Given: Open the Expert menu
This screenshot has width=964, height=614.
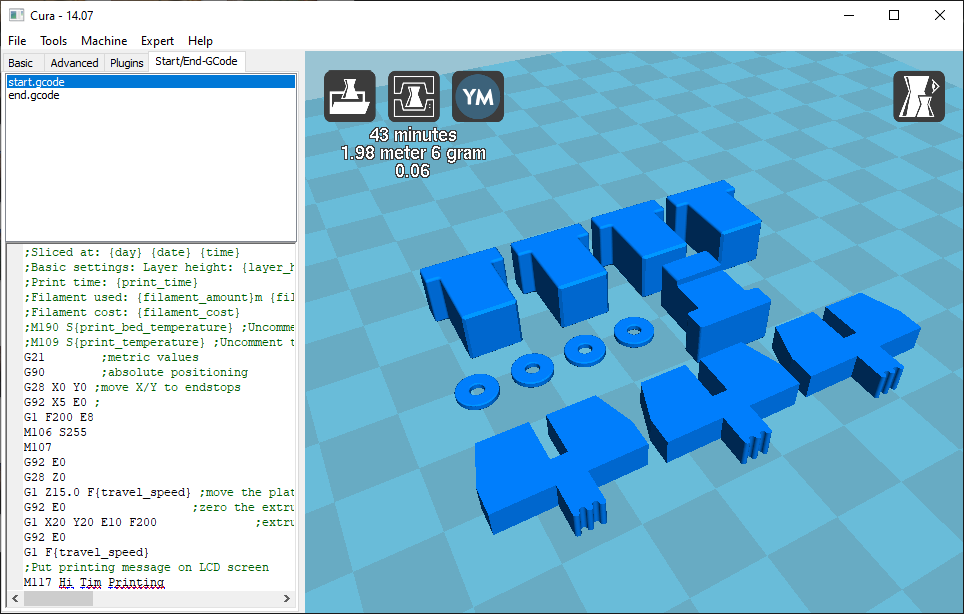Looking at the screenshot, I should coord(157,41).
